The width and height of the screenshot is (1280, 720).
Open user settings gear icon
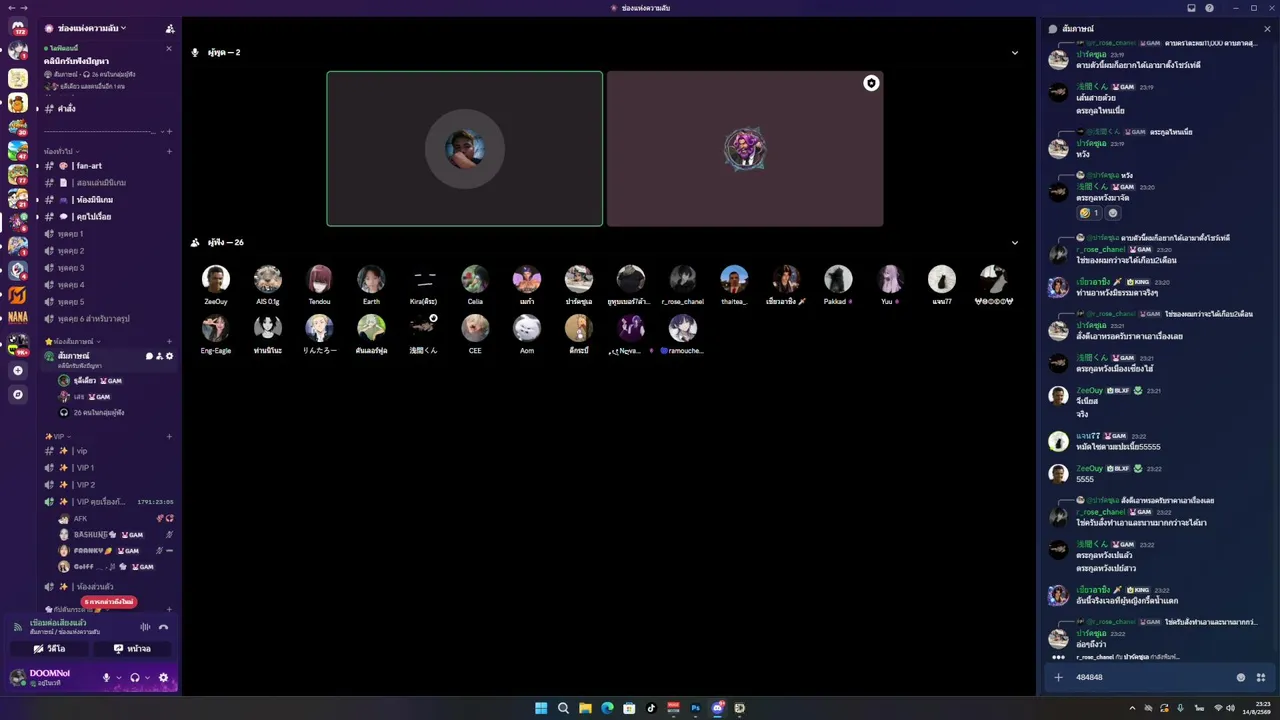[x=163, y=677]
